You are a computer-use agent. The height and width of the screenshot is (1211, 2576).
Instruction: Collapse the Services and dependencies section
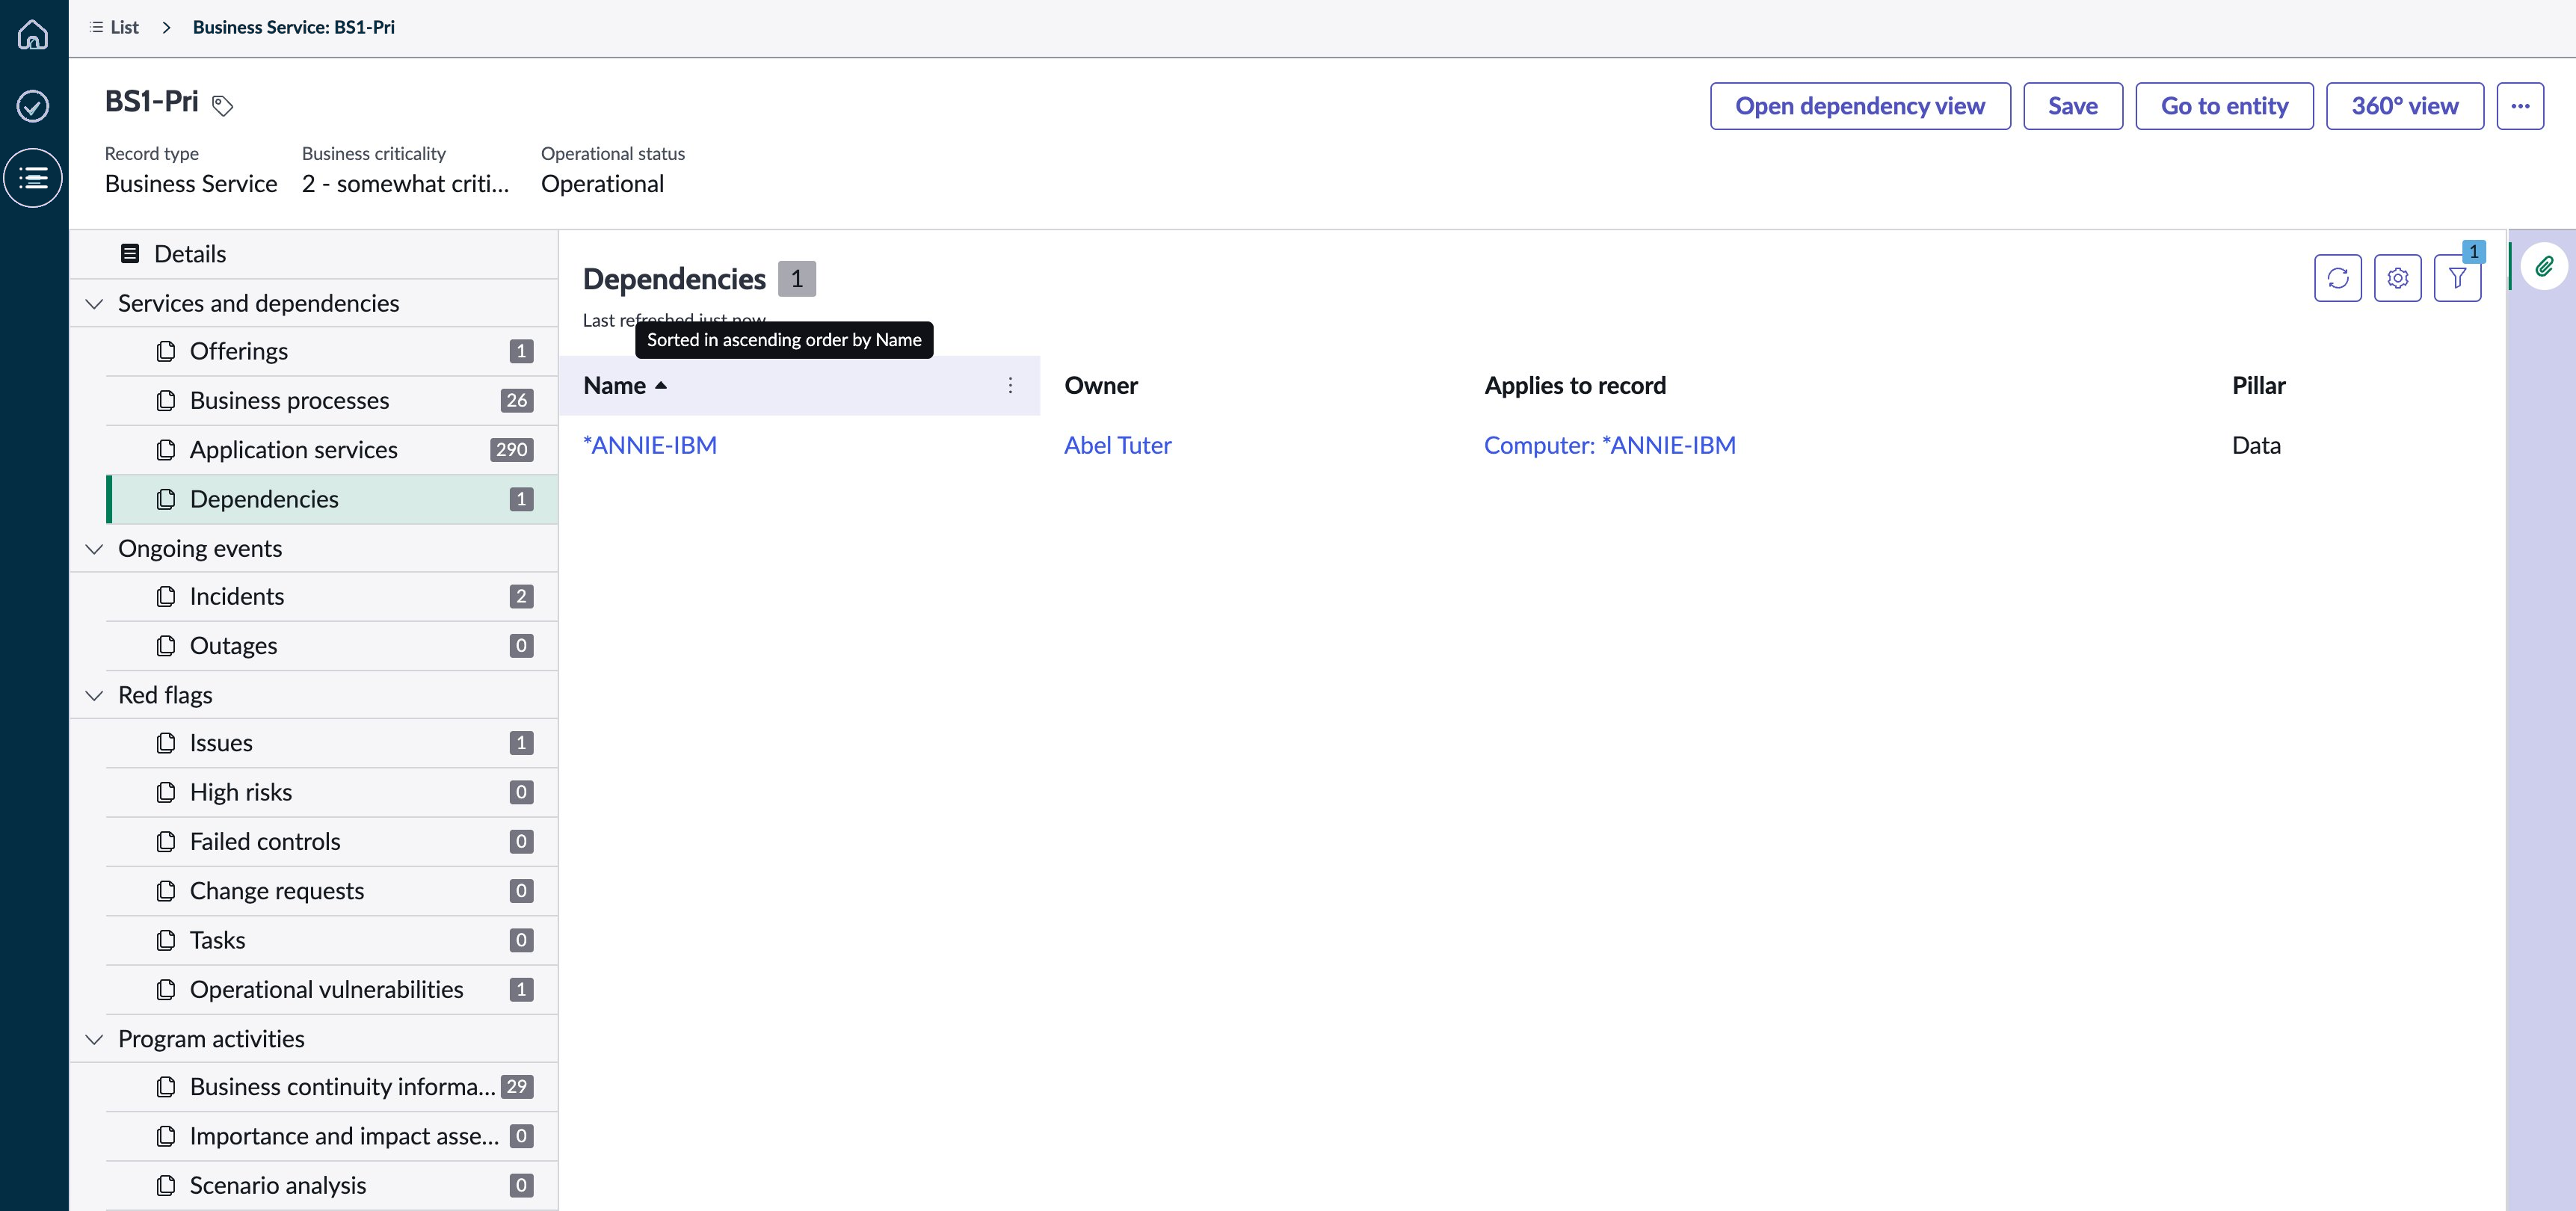[x=95, y=303]
